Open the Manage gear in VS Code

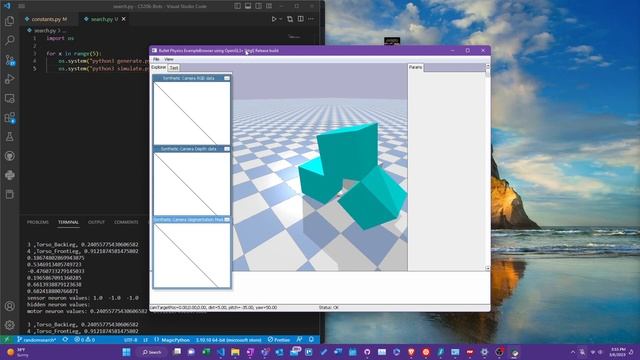[x=9, y=325]
